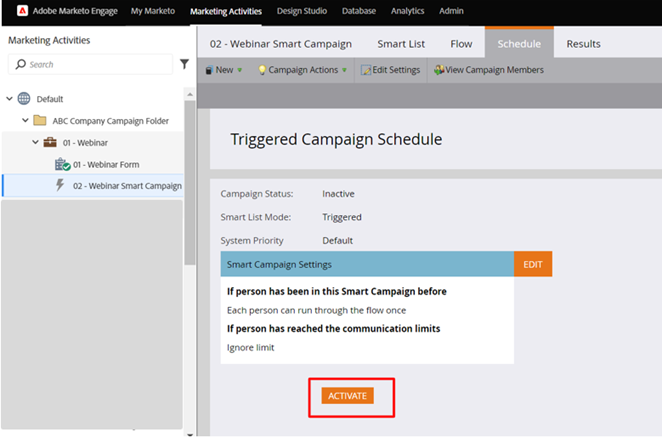Open Marketing Activities in top navigation
Screen dimensions: 662x438
pos(226,11)
